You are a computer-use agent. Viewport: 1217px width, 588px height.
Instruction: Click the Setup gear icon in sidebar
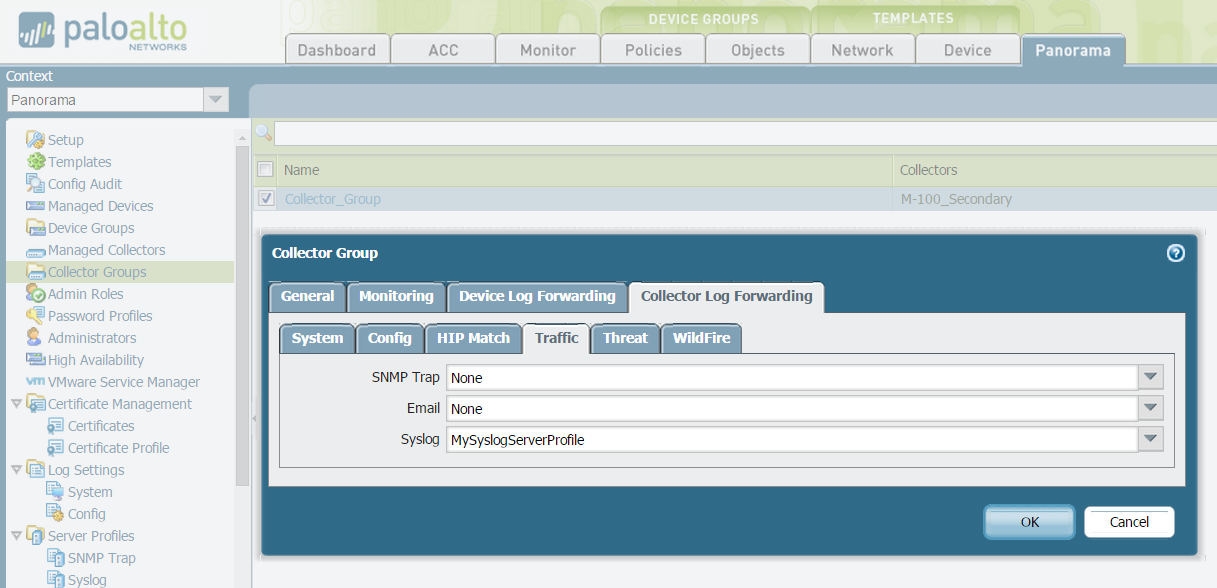pyautogui.click(x=36, y=140)
